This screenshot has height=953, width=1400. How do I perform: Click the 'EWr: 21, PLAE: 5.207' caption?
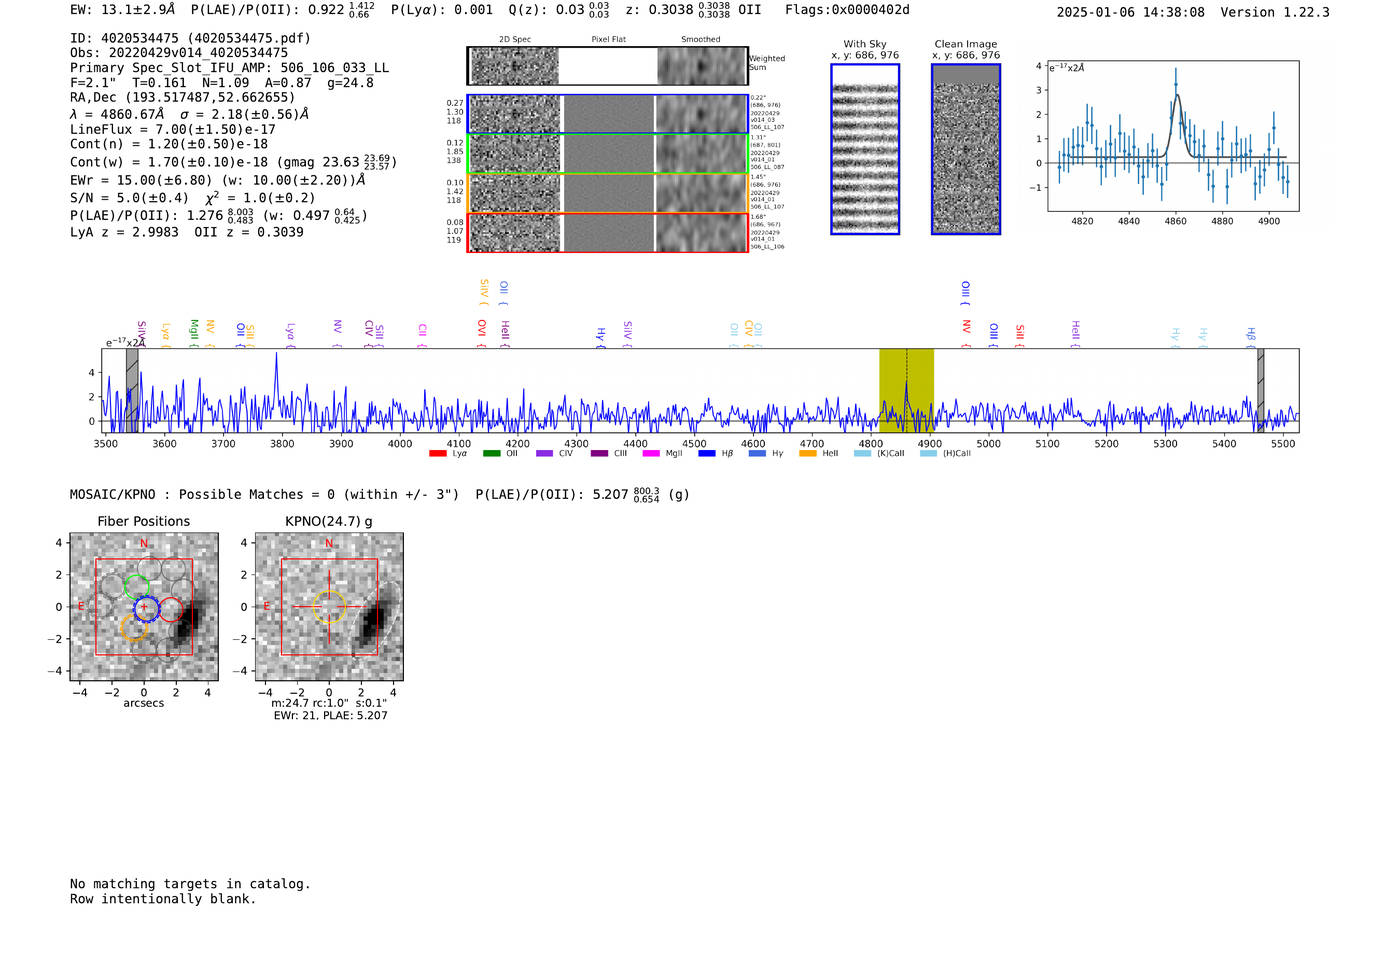pyautogui.click(x=330, y=715)
